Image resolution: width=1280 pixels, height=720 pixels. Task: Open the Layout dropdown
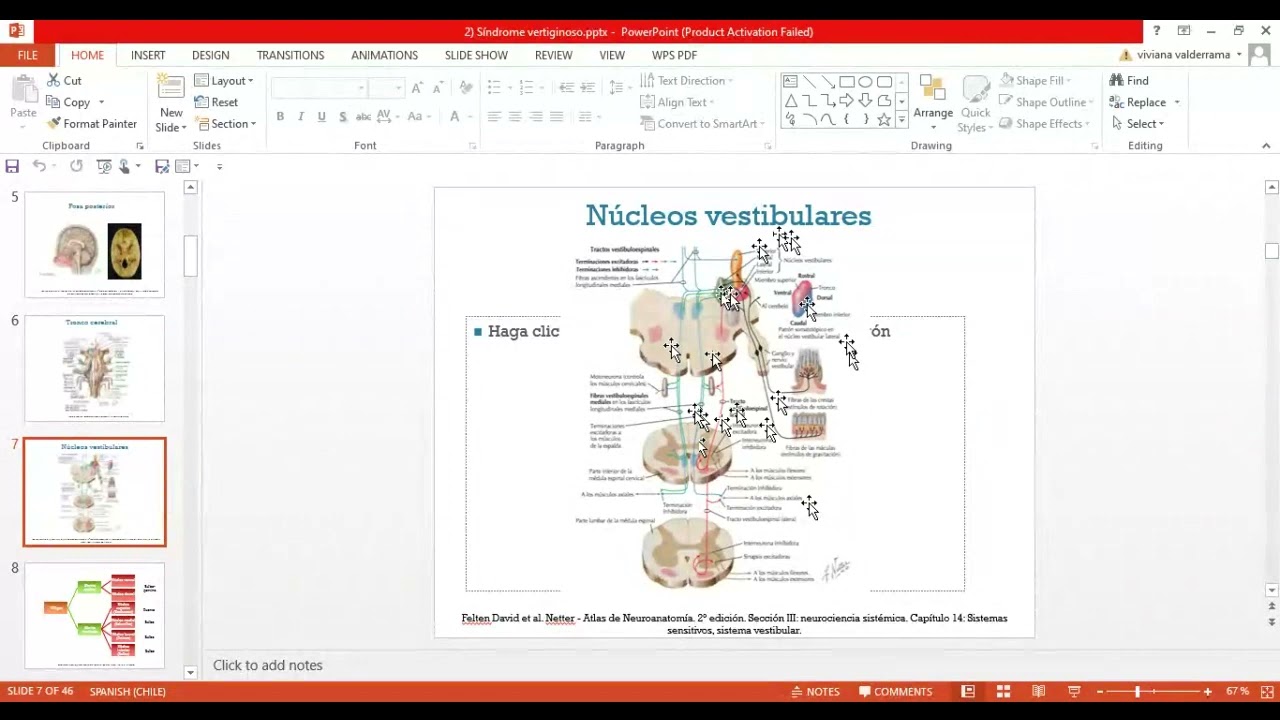tap(224, 80)
